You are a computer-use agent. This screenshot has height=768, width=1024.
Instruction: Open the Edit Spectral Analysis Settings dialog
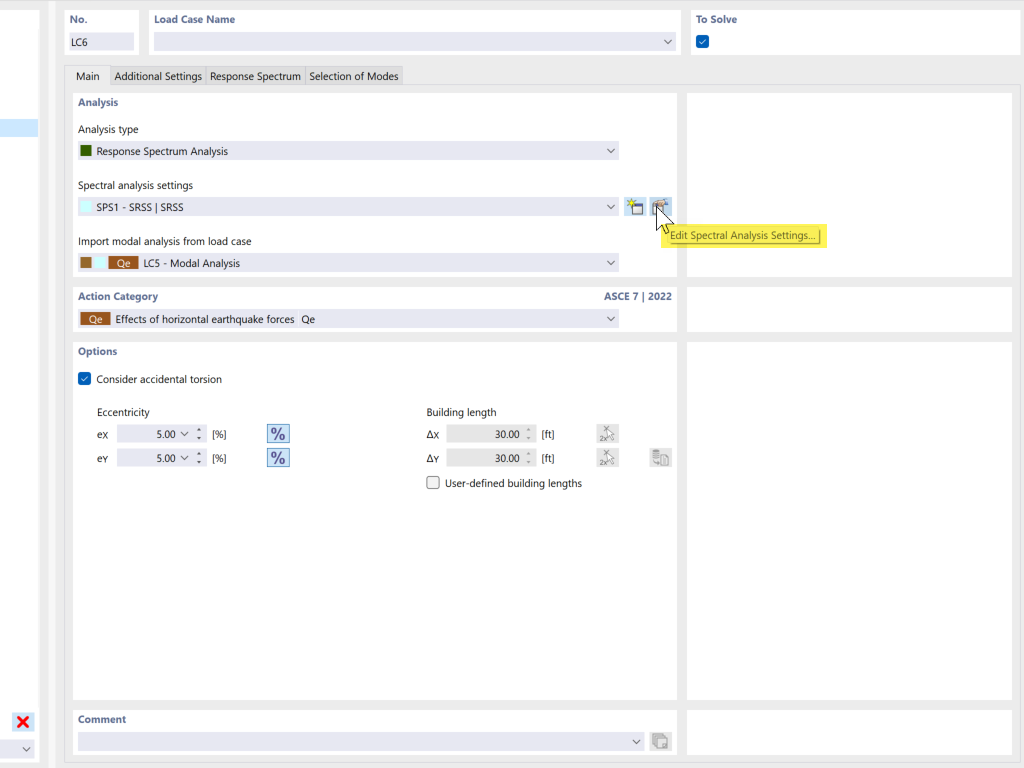660,206
